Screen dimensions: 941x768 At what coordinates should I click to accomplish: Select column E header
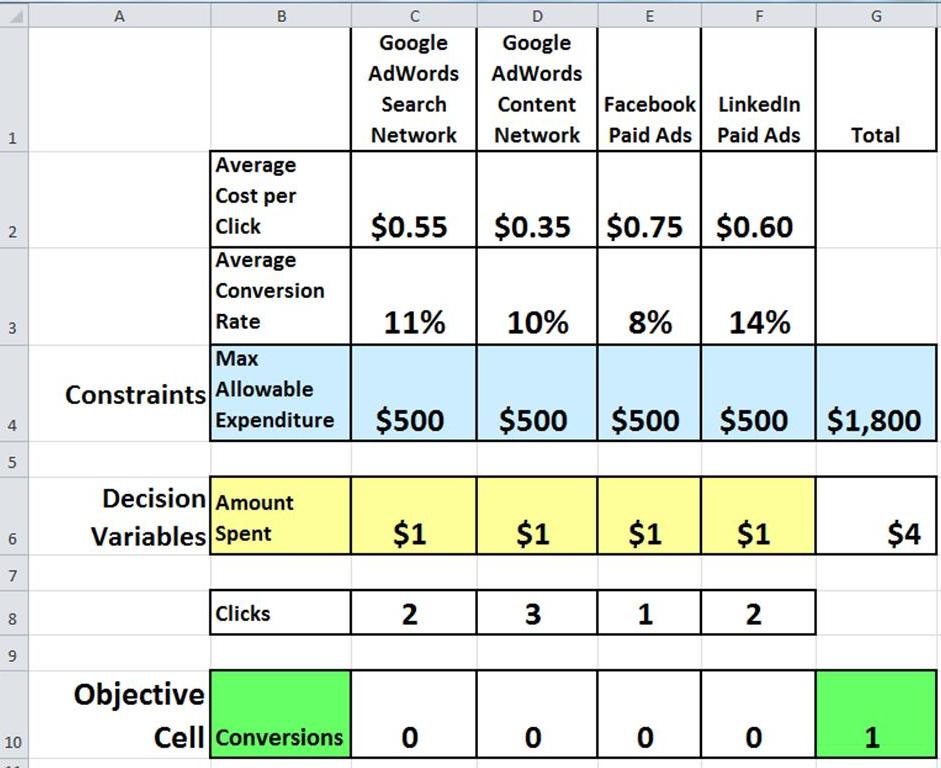tap(649, 16)
